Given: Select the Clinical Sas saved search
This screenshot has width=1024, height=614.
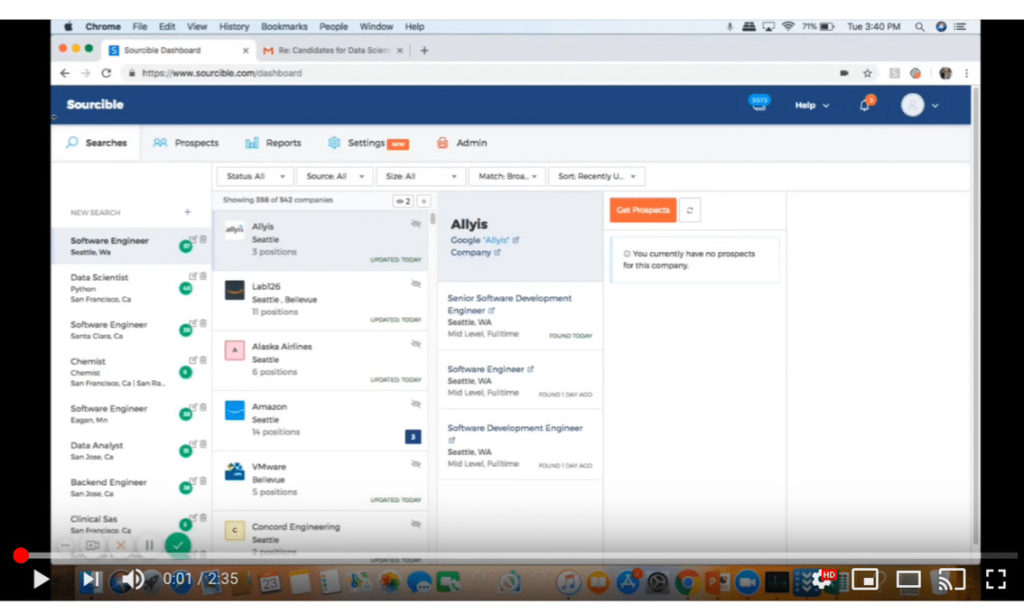Looking at the screenshot, I should point(131,524).
